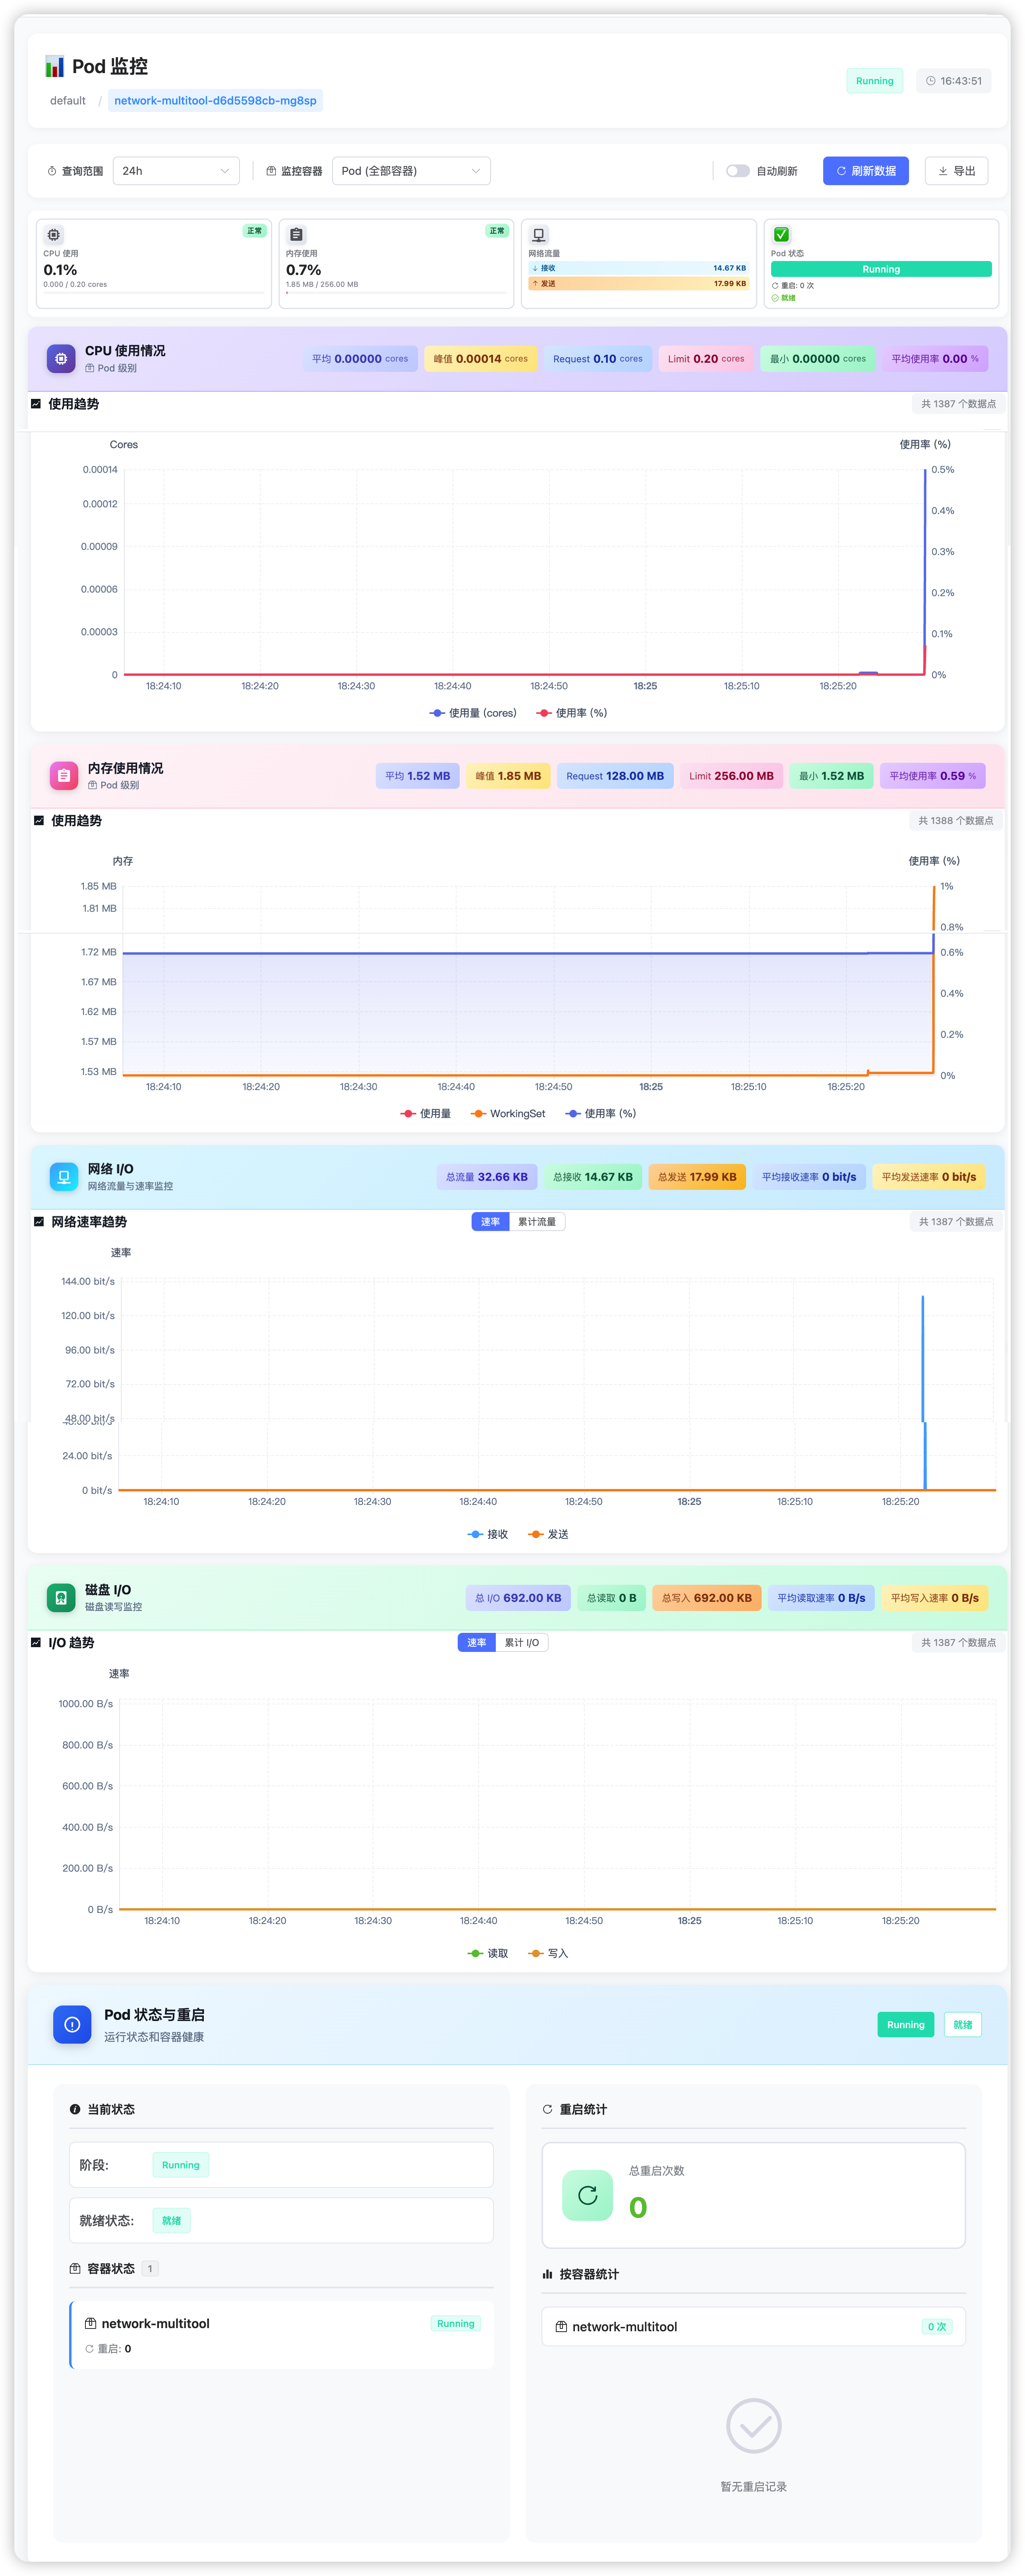1025x2576 pixels.
Task: Open the 24h query range dropdown
Action: pyautogui.click(x=176, y=171)
